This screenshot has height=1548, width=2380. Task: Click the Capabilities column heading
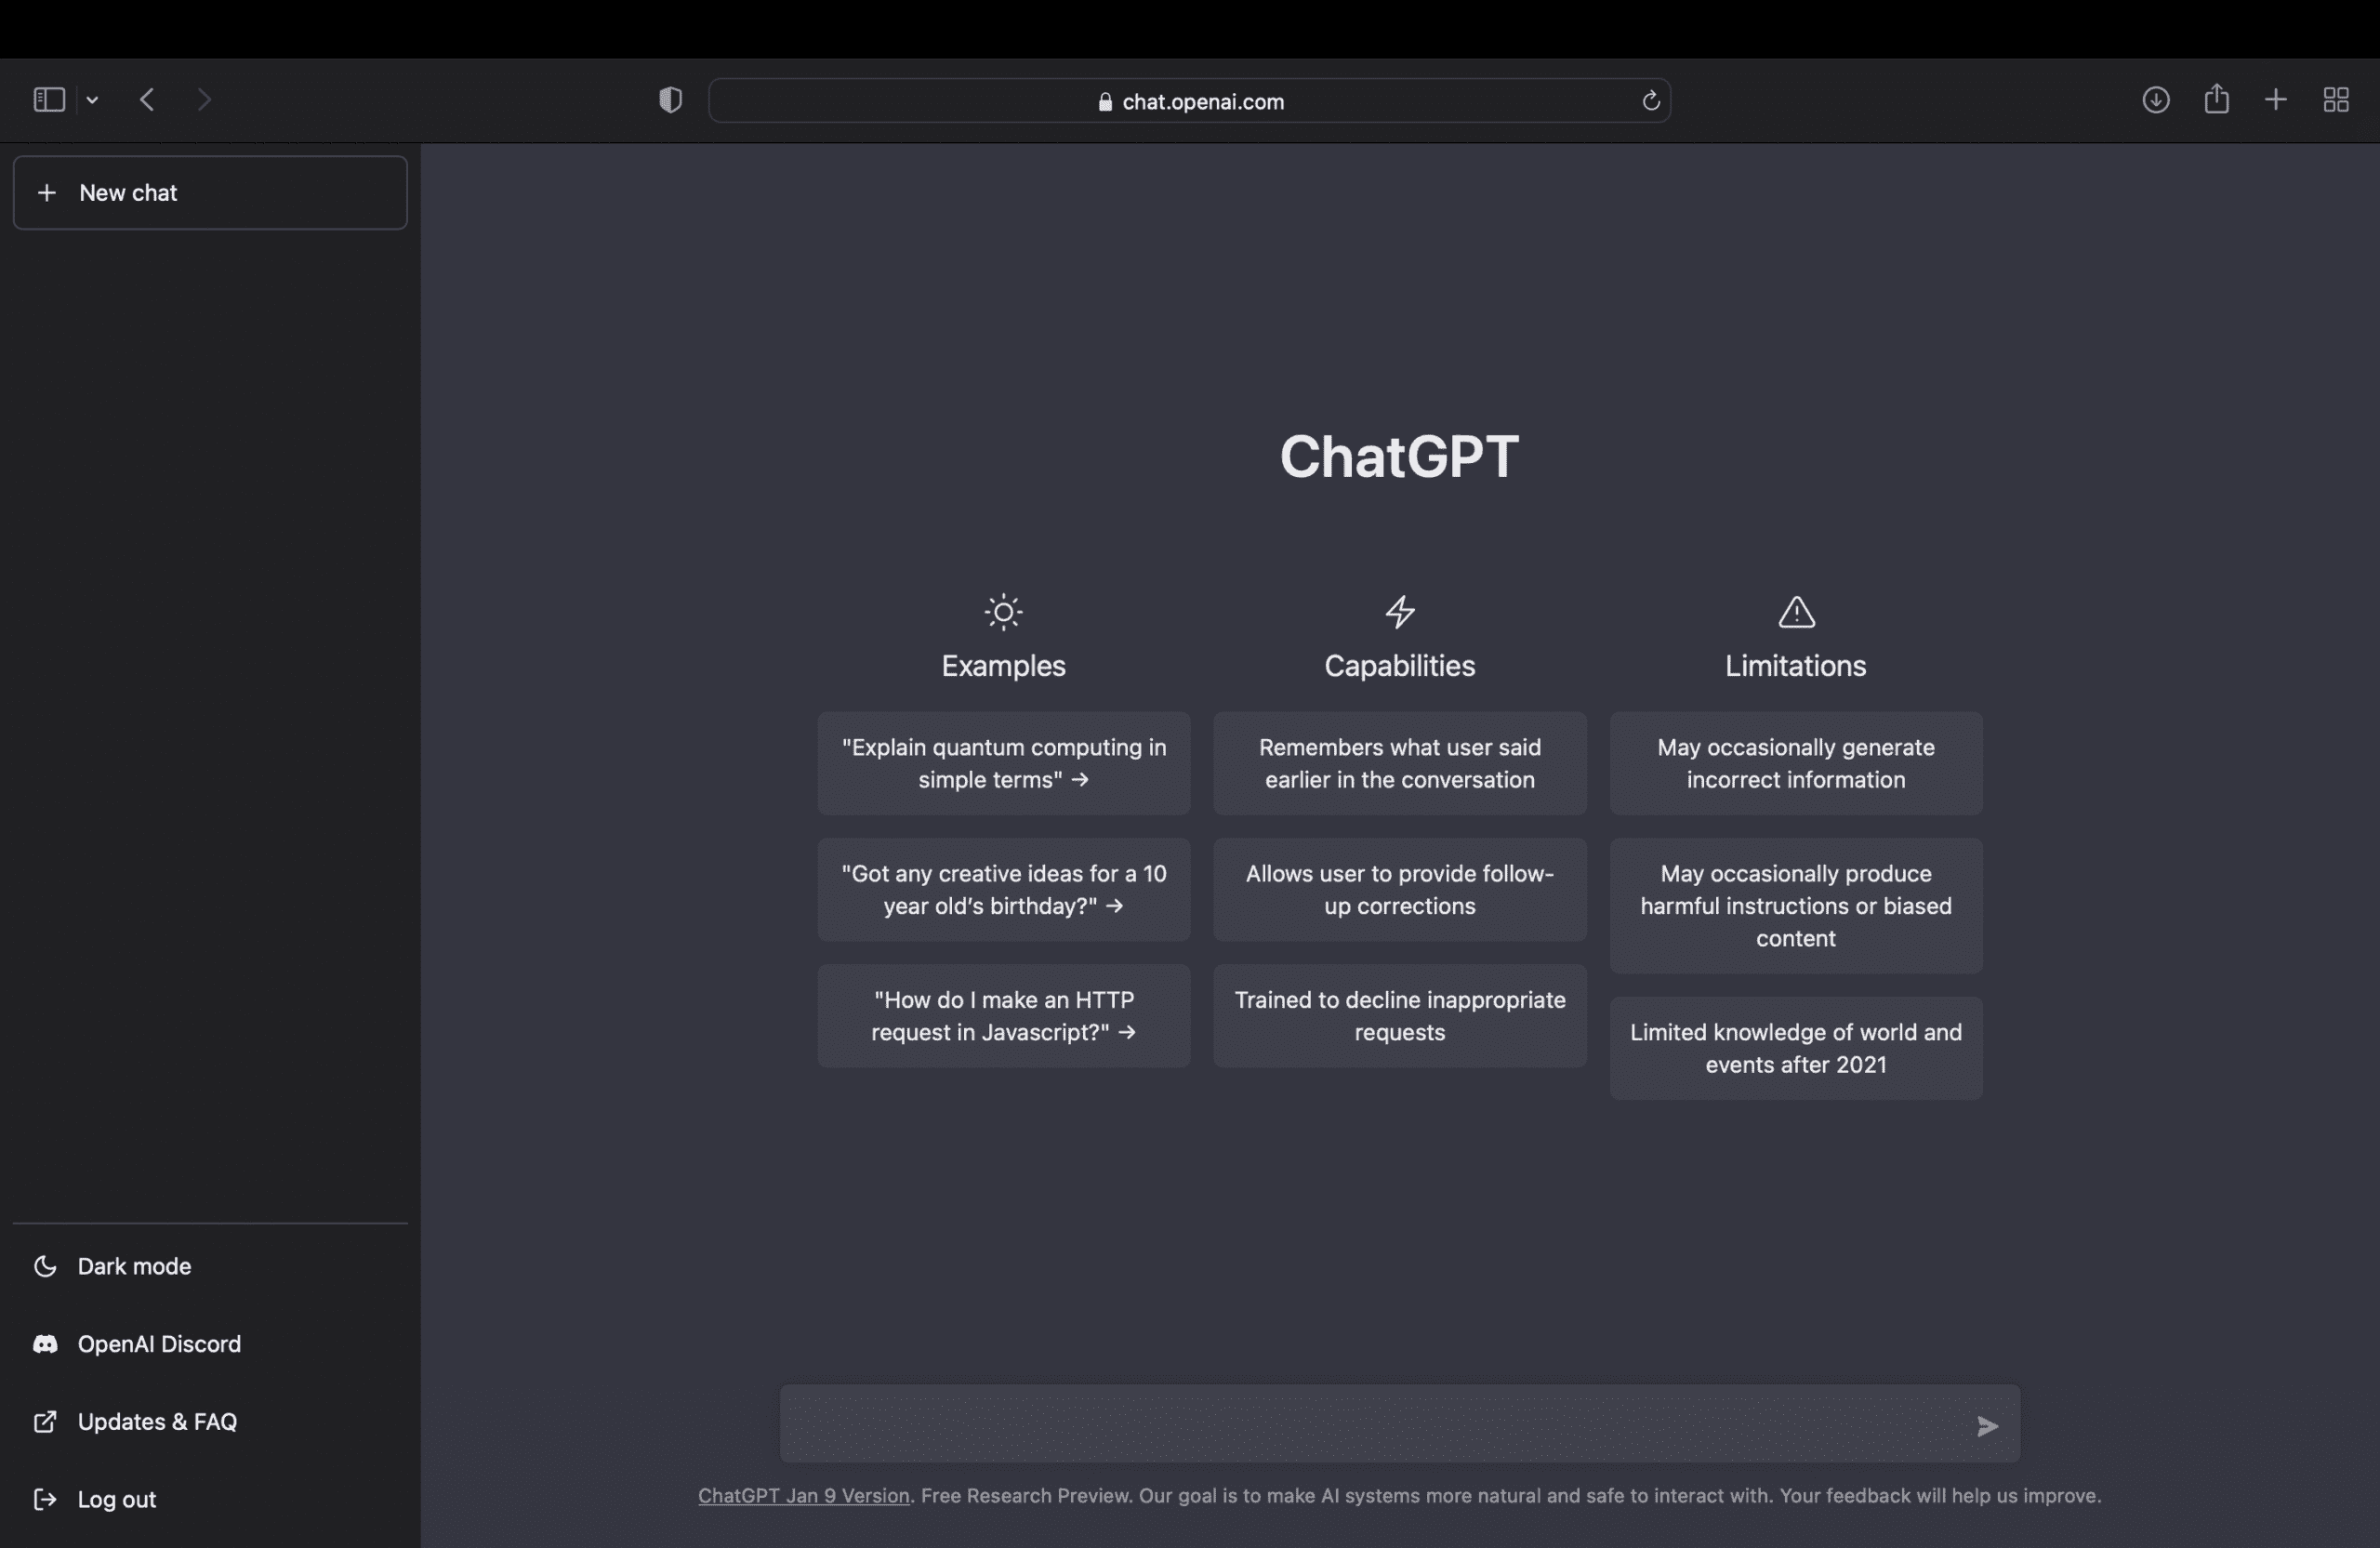point(1400,666)
